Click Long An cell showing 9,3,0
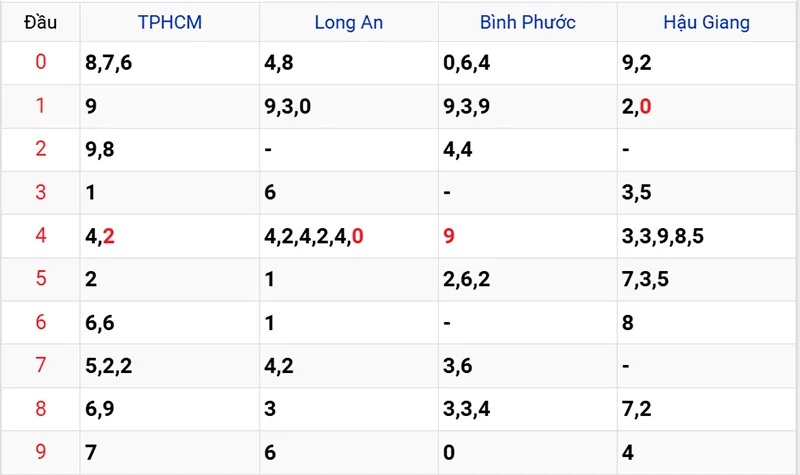Image resolution: width=800 pixels, height=475 pixels. pyautogui.click(x=288, y=107)
